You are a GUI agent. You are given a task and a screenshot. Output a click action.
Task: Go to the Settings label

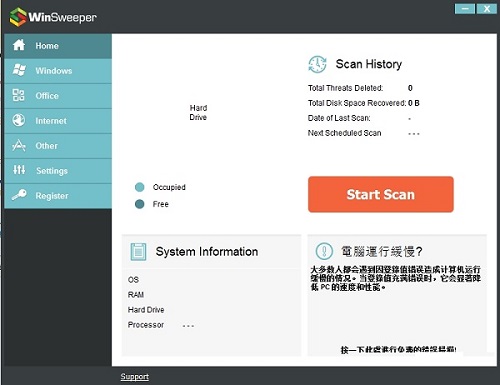pos(52,171)
